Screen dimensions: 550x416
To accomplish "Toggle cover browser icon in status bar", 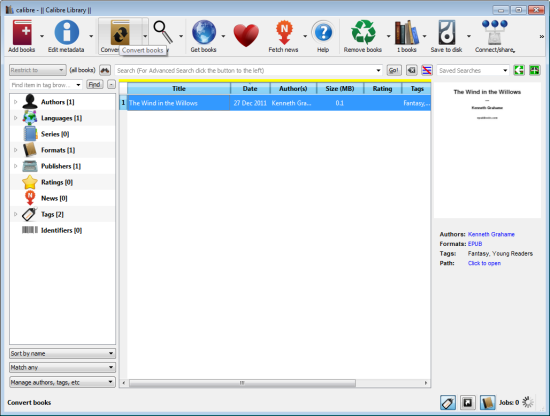I will coord(468,403).
